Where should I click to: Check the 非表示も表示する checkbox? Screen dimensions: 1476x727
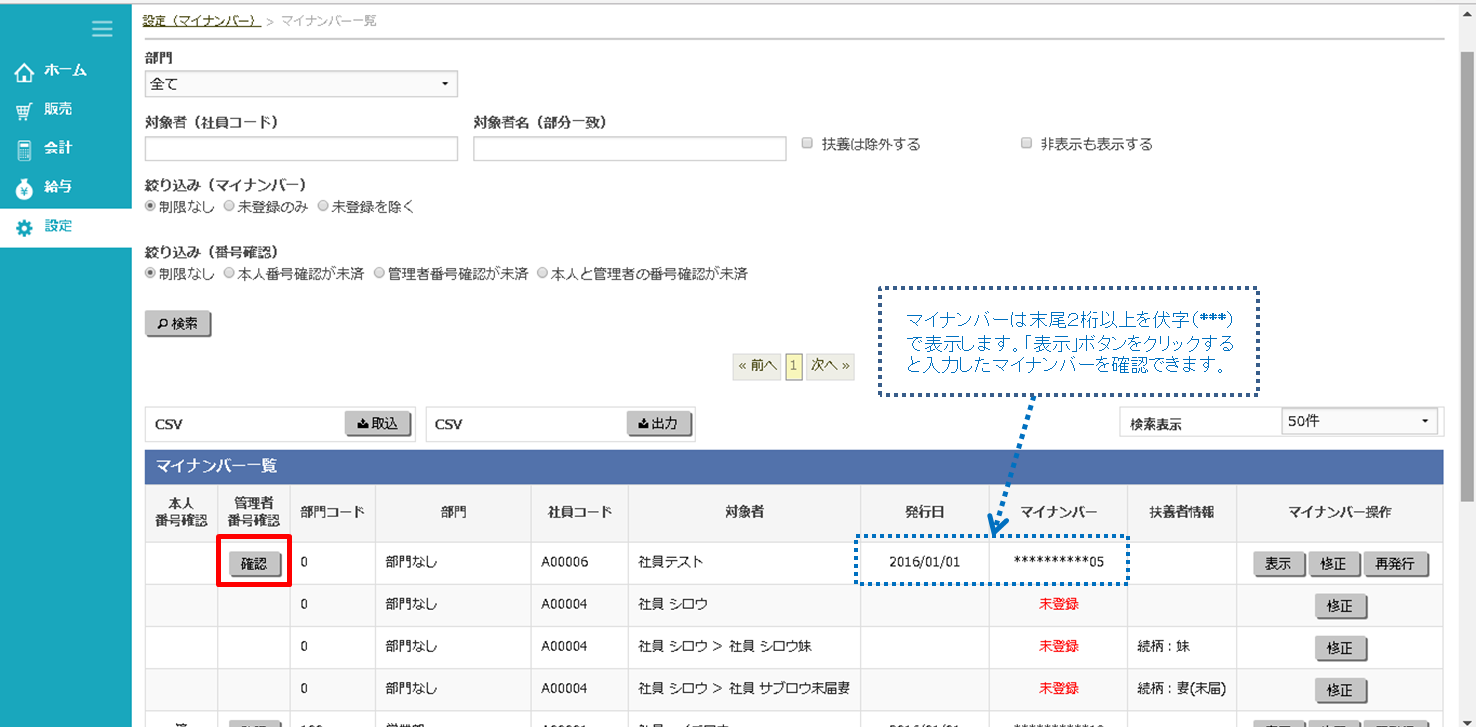(x=1026, y=144)
